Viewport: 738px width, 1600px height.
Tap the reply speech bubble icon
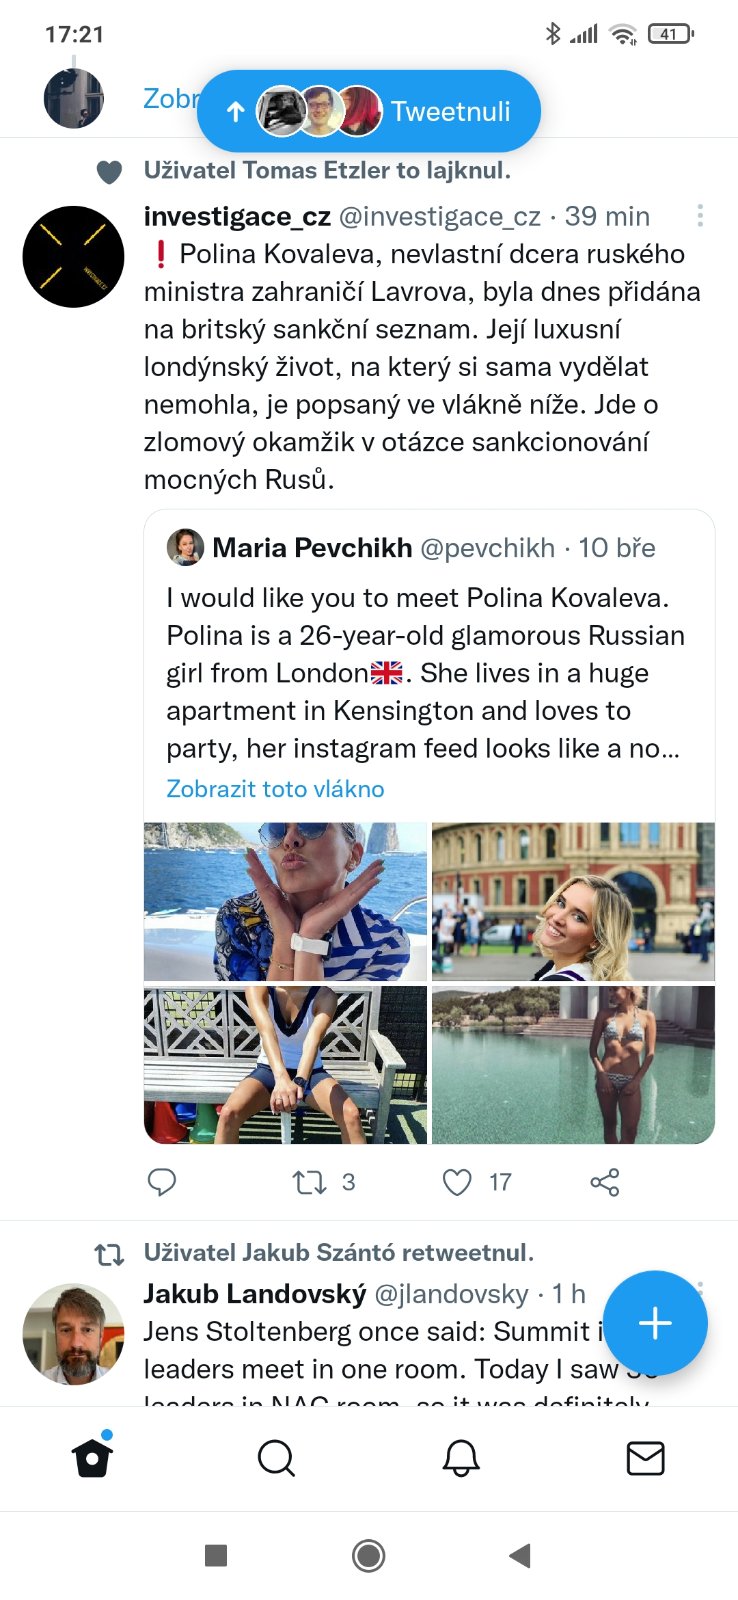[x=161, y=1182]
